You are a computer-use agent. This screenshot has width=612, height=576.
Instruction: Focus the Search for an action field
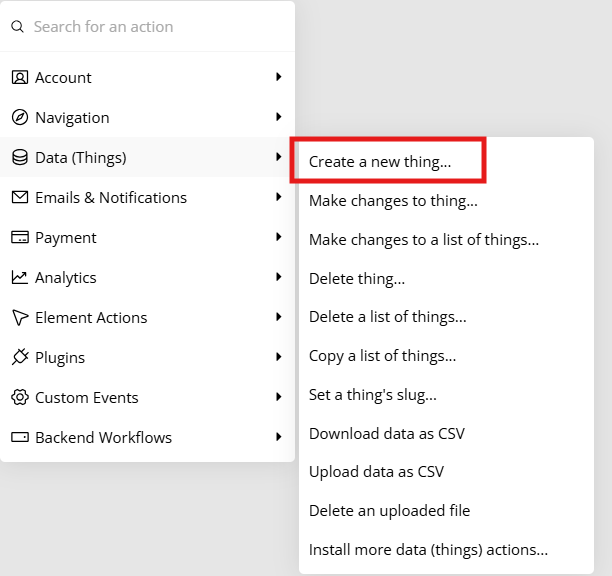147,27
